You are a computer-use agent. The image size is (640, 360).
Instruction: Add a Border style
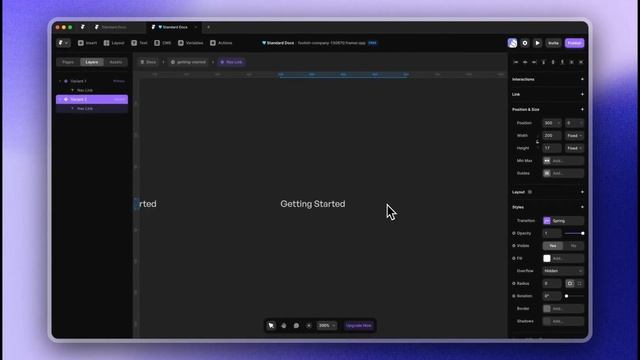point(563,309)
